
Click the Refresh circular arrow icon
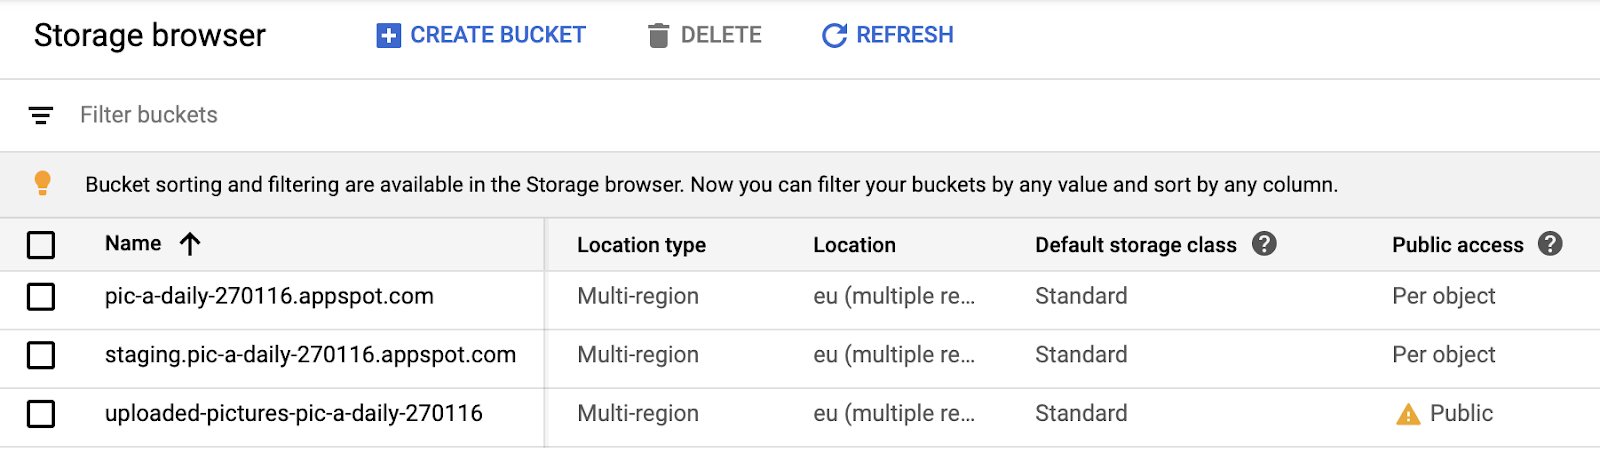[x=834, y=36]
